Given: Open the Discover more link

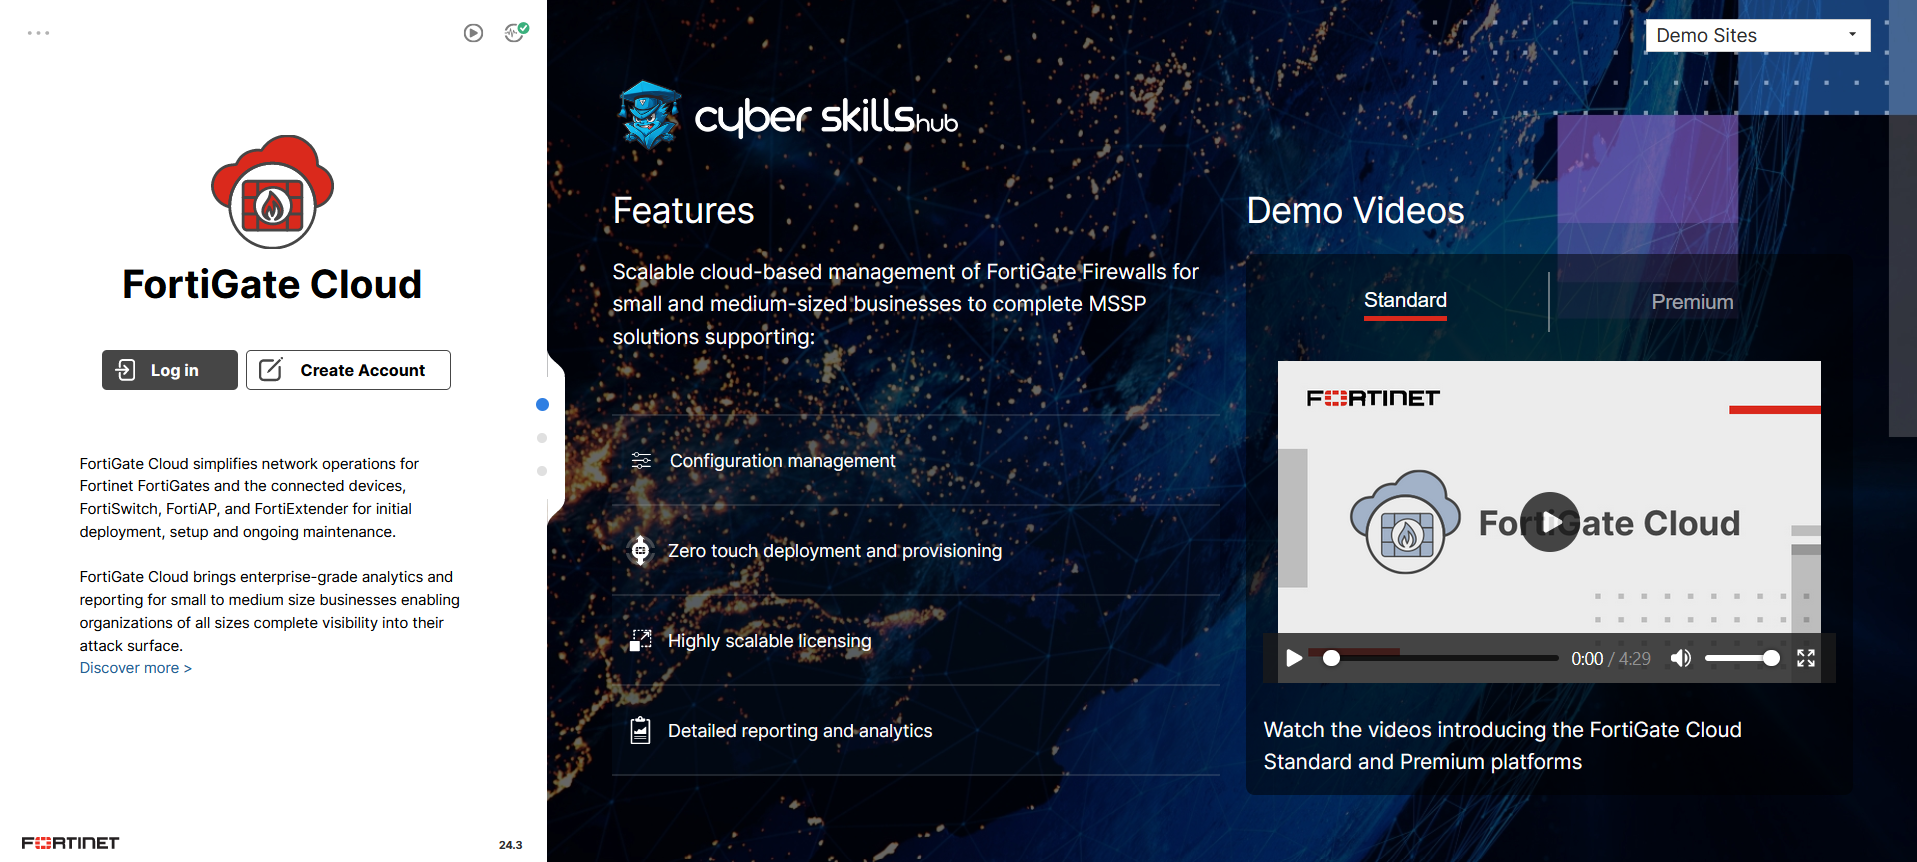Looking at the screenshot, I should (x=135, y=668).
